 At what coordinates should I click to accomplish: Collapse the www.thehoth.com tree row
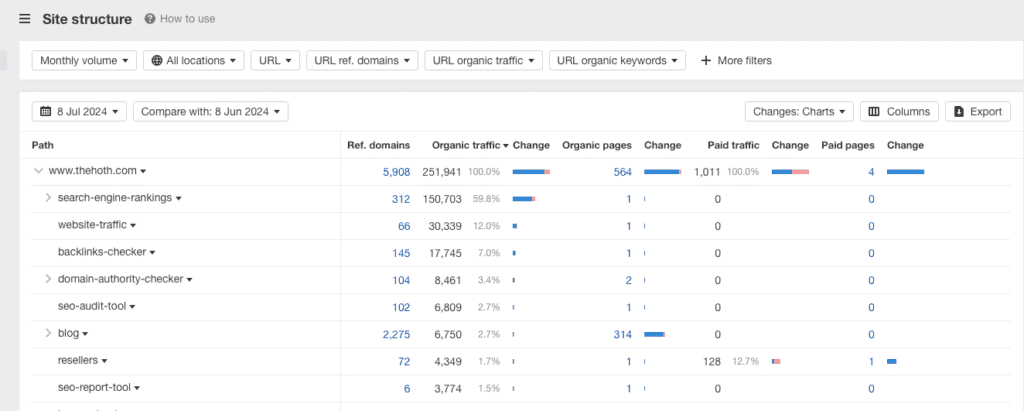point(38,172)
